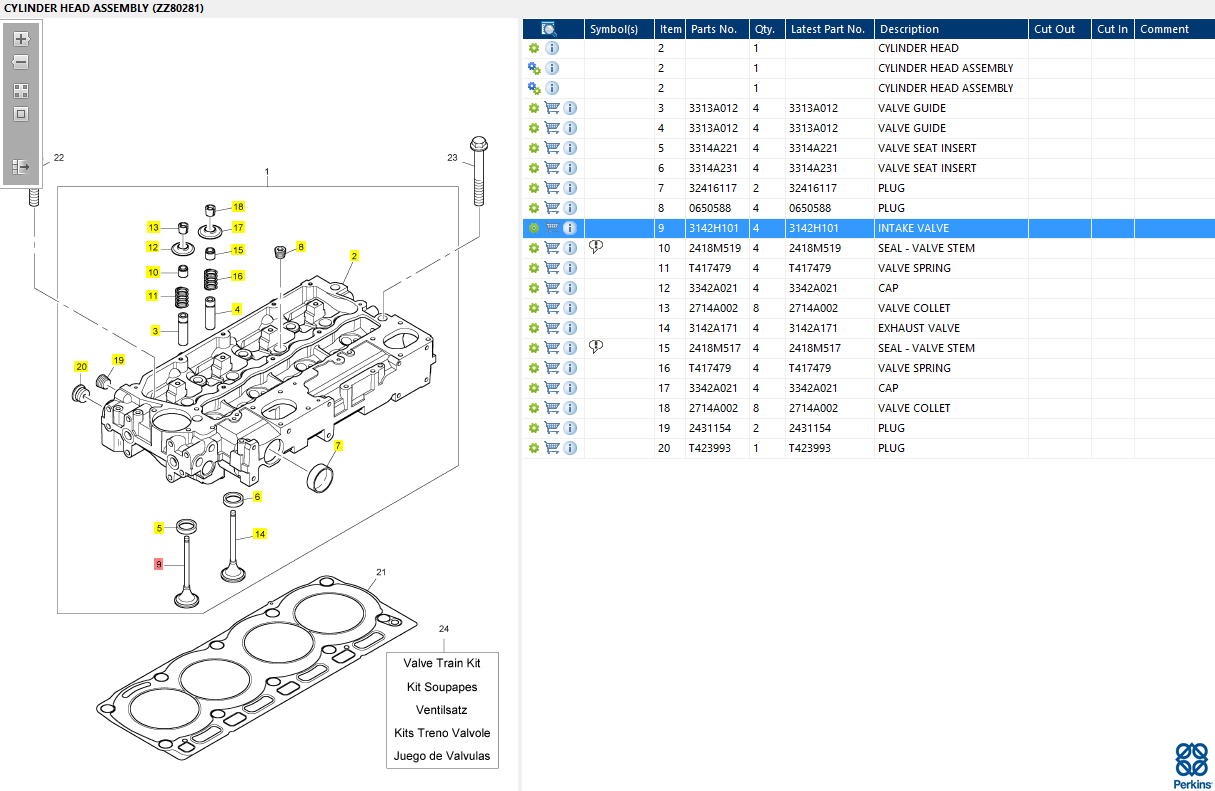This screenshot has width=1215, height=791.
Task: Select callout 20 on the diagram
Action: tap(81, 366)
